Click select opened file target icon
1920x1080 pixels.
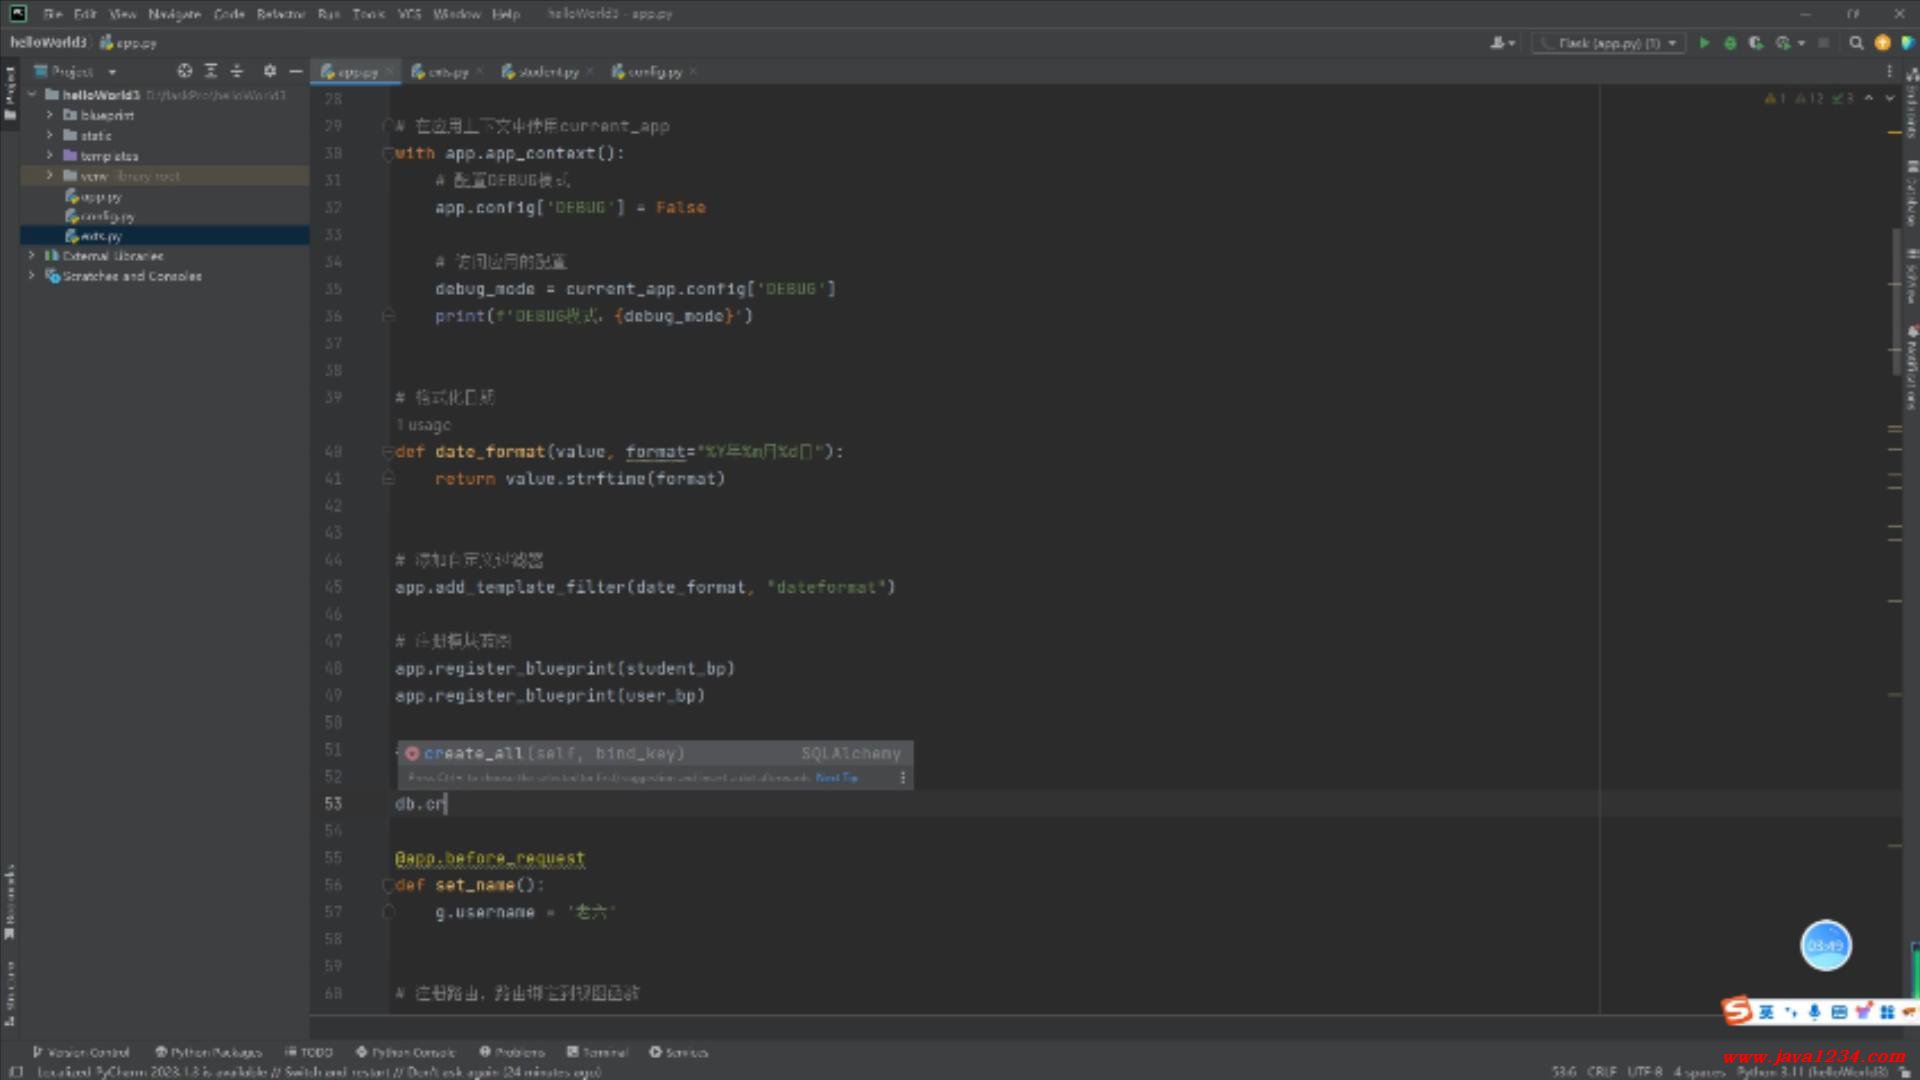[x=184, y=71]
